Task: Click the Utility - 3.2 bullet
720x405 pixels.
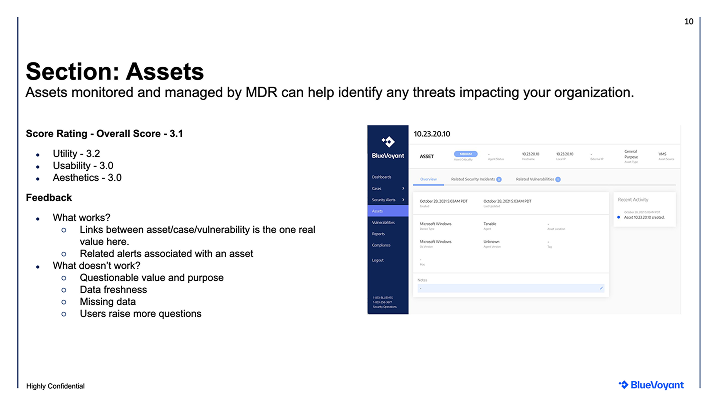Action: pyautogui.click(x=76, y=154)
